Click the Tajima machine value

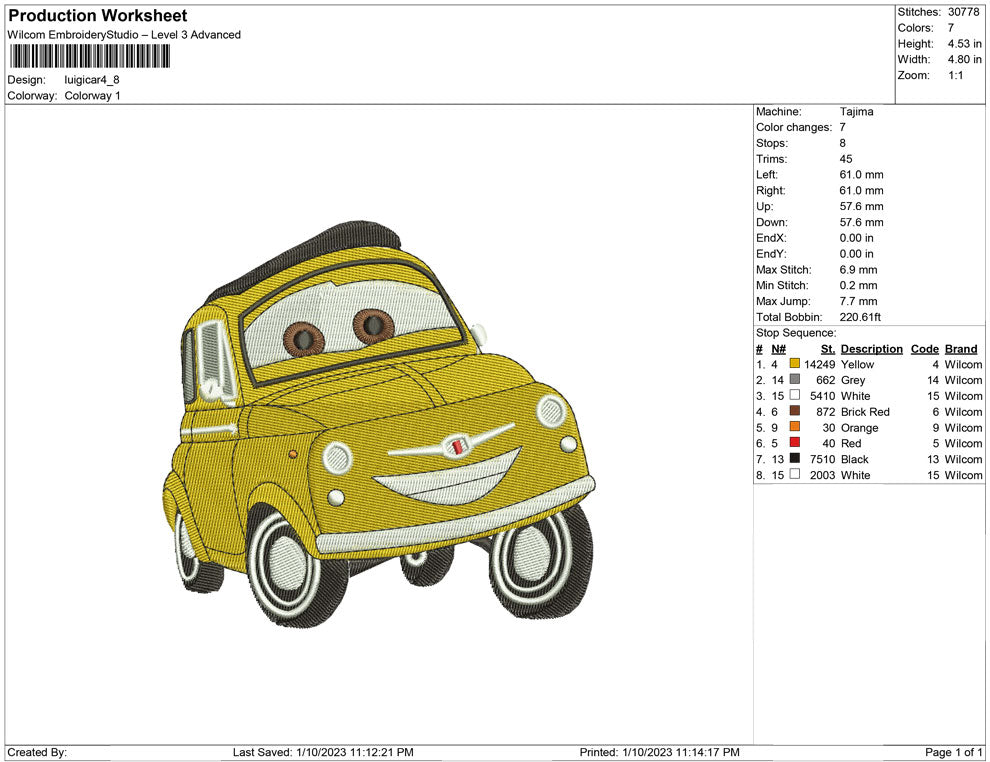click(x=856, y=112)
